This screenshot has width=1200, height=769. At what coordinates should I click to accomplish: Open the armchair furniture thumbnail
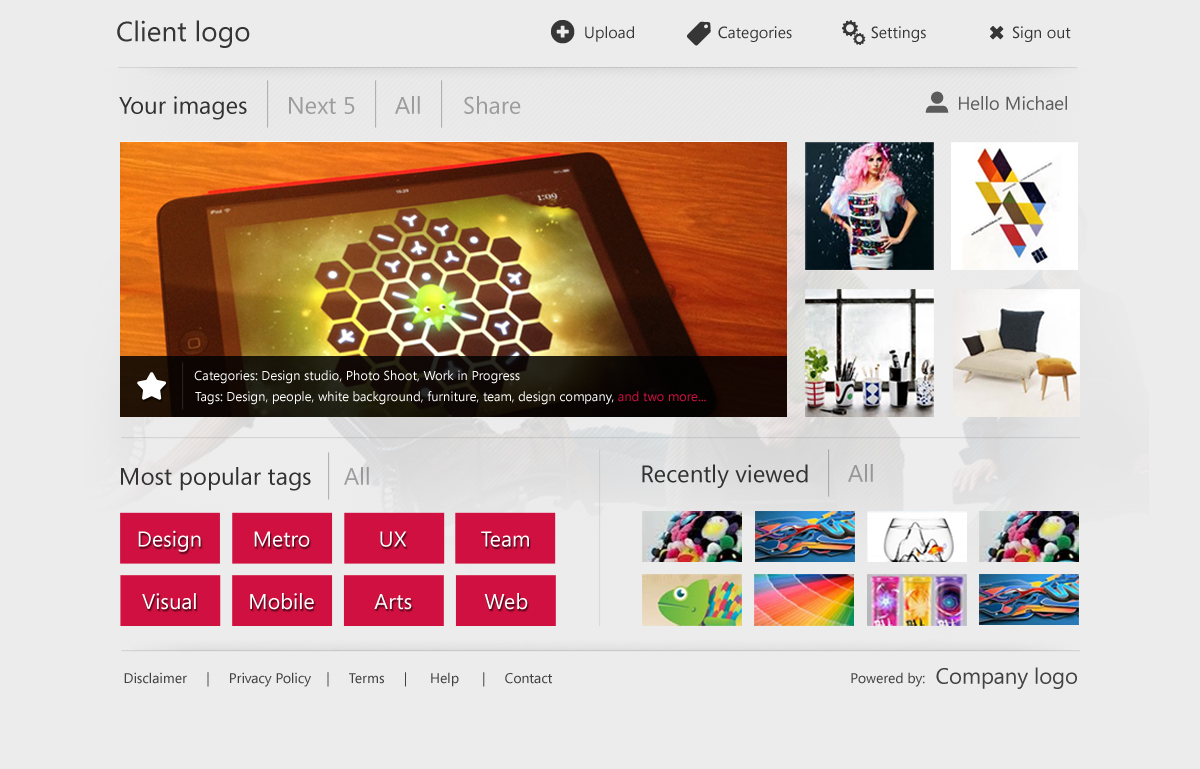click(x=1016, y=353)
